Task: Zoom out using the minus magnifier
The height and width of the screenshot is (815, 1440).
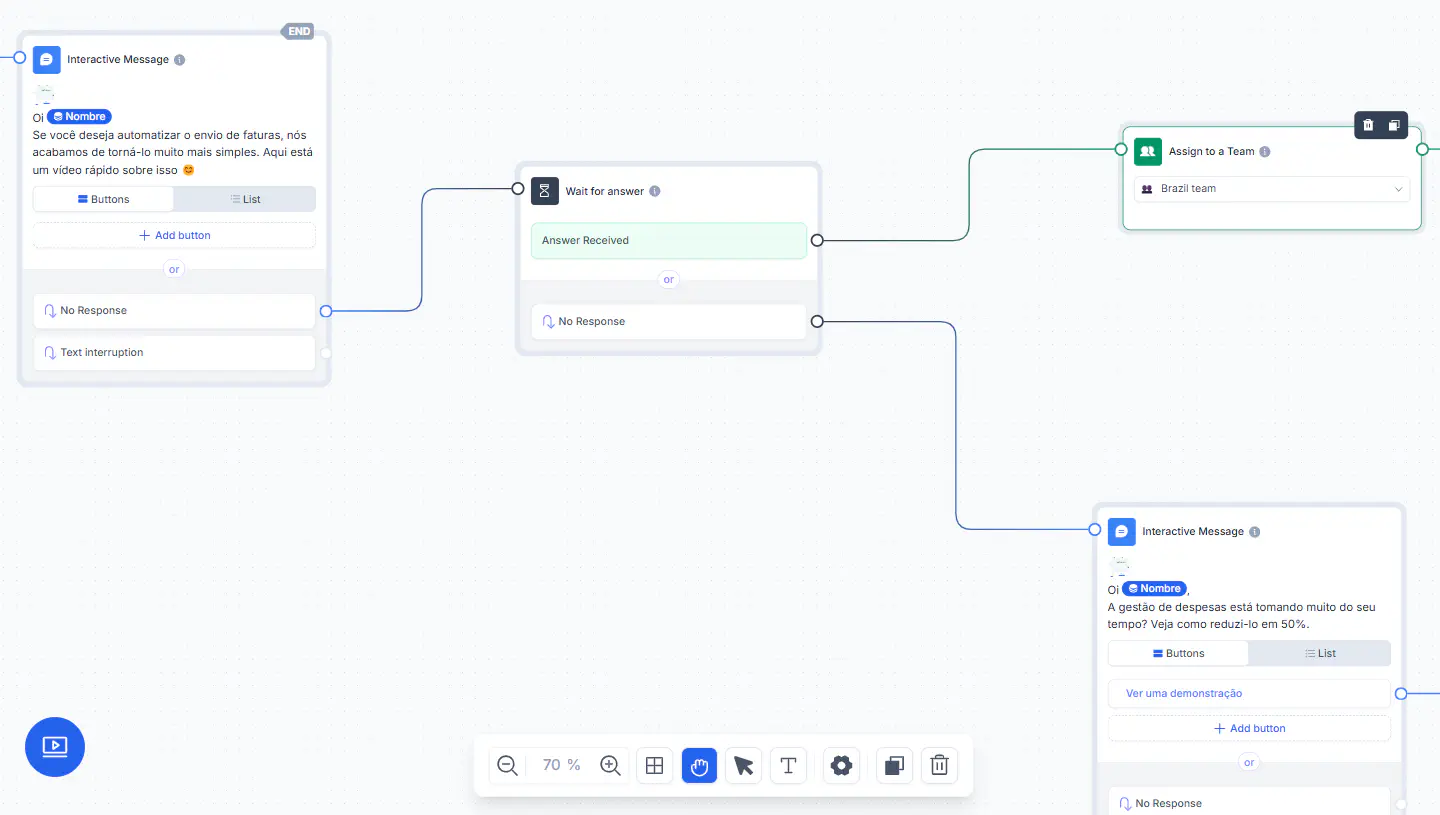Action: coord(508,765)
